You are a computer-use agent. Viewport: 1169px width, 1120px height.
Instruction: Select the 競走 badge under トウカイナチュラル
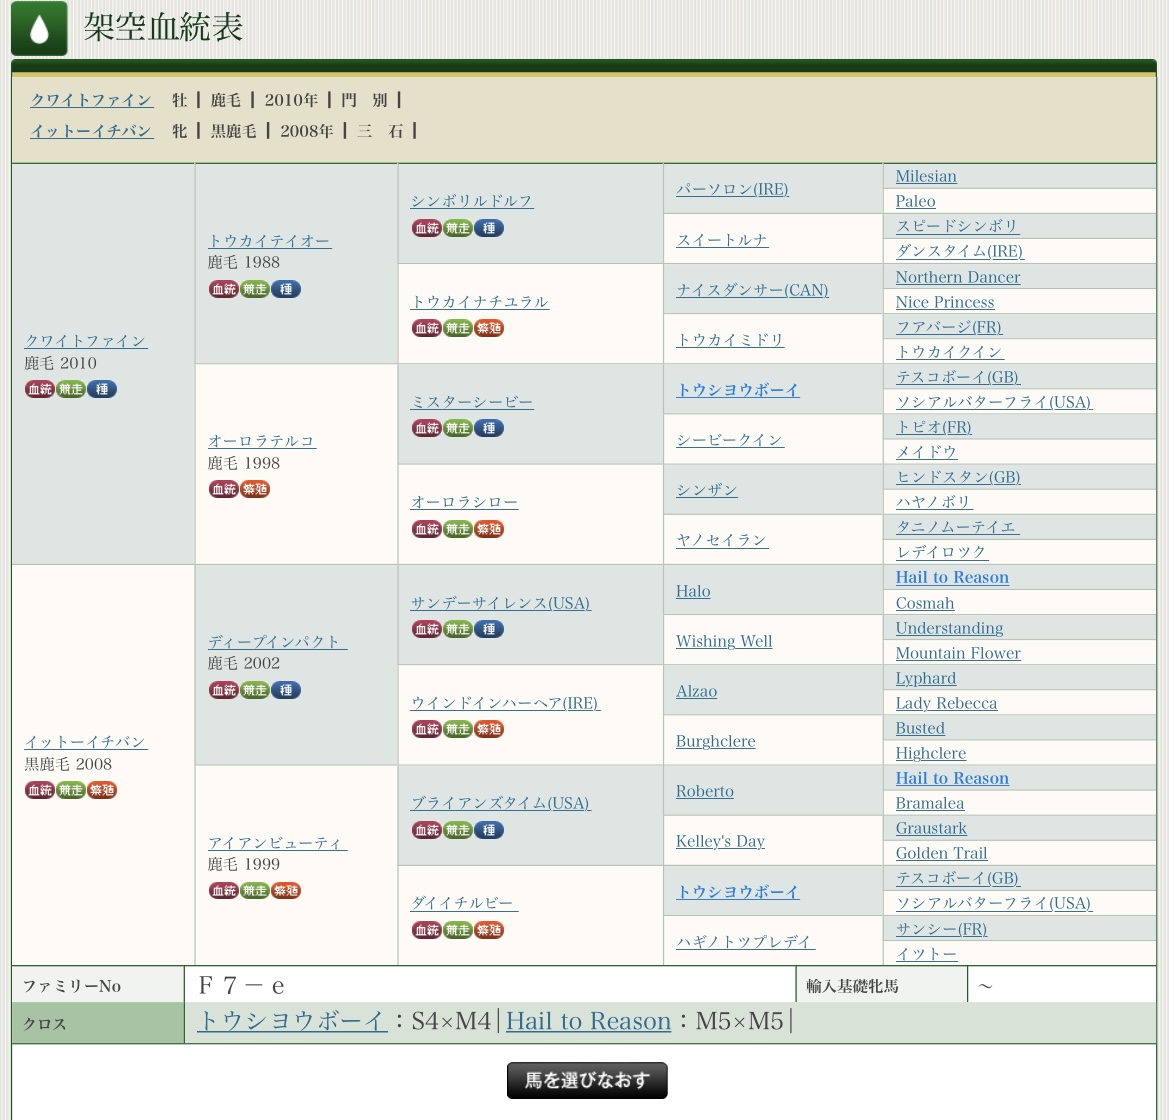pos(458,328)
